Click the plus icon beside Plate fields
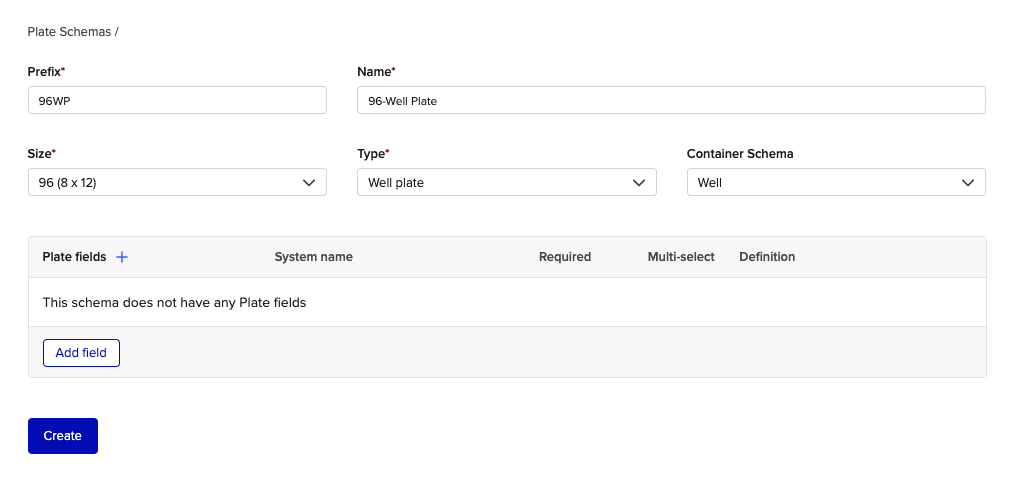 (122, 257)
